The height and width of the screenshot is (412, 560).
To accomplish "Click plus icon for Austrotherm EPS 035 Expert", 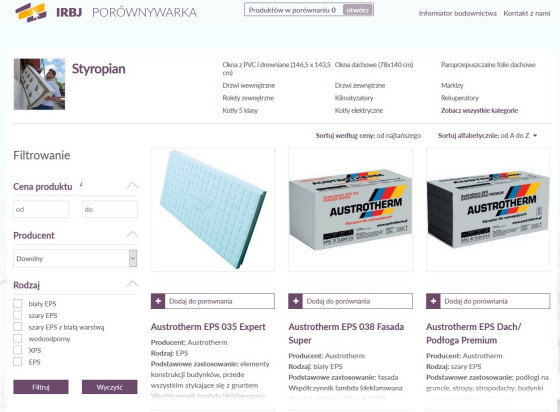I will [x=158, y=301].
